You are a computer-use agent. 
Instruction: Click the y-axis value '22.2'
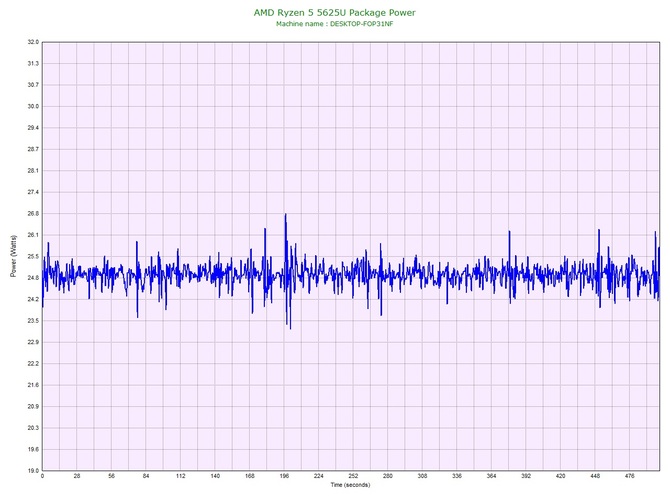(x=33, y=364)
